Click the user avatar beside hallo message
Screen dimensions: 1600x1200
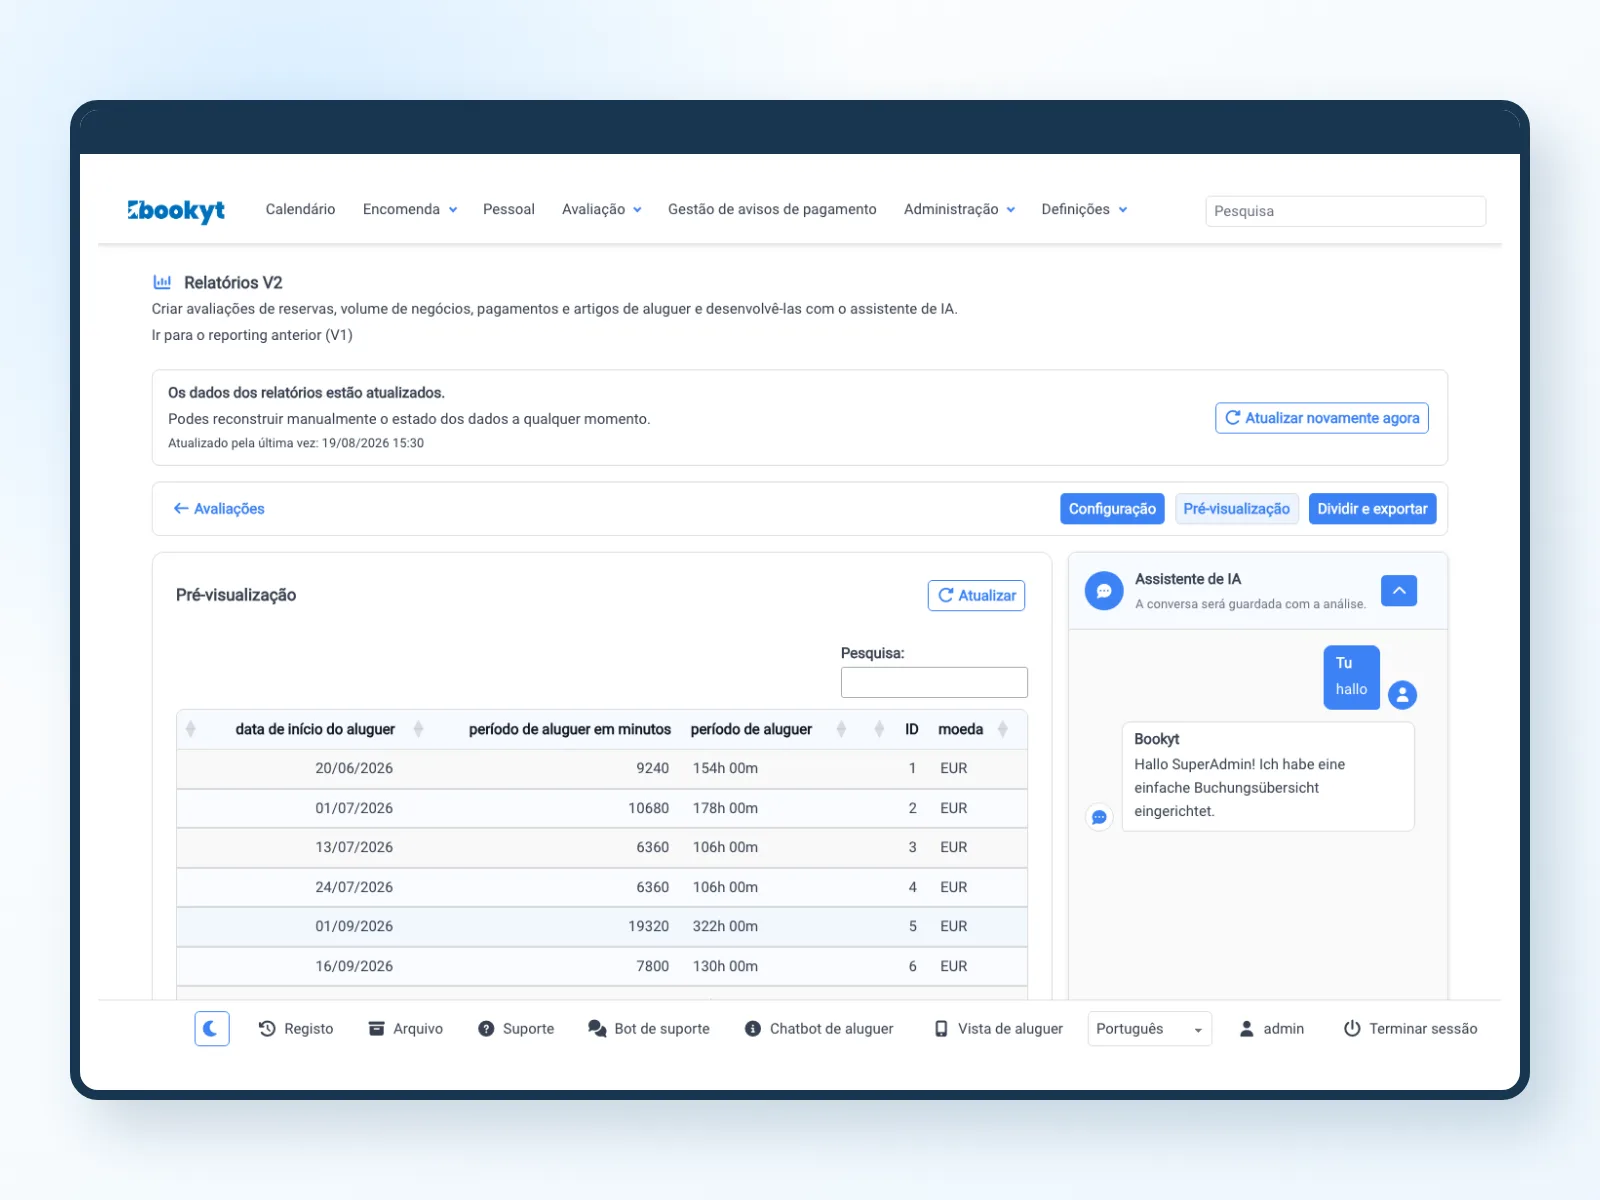pos(1402,694)
